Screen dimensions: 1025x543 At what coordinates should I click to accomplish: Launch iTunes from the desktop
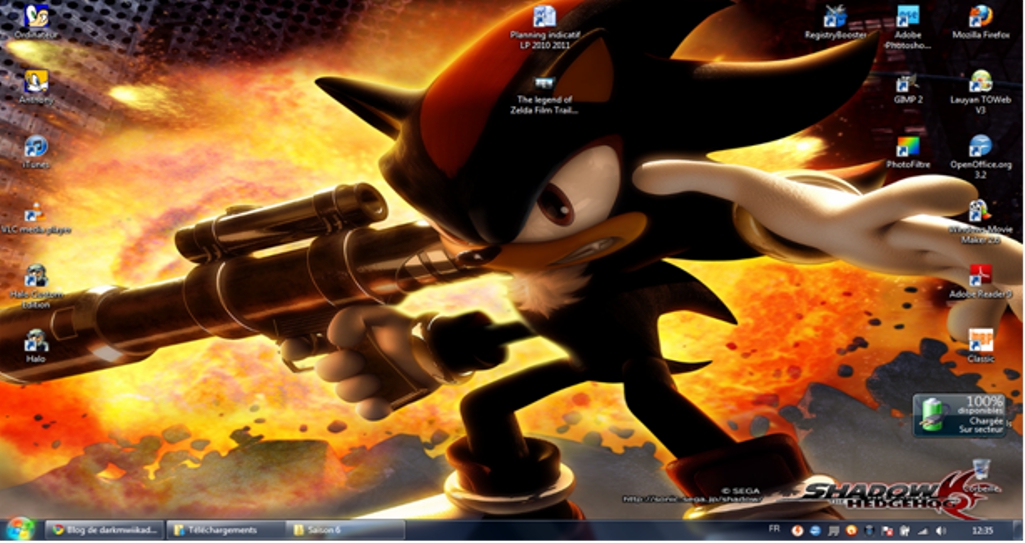pos(36,152)
